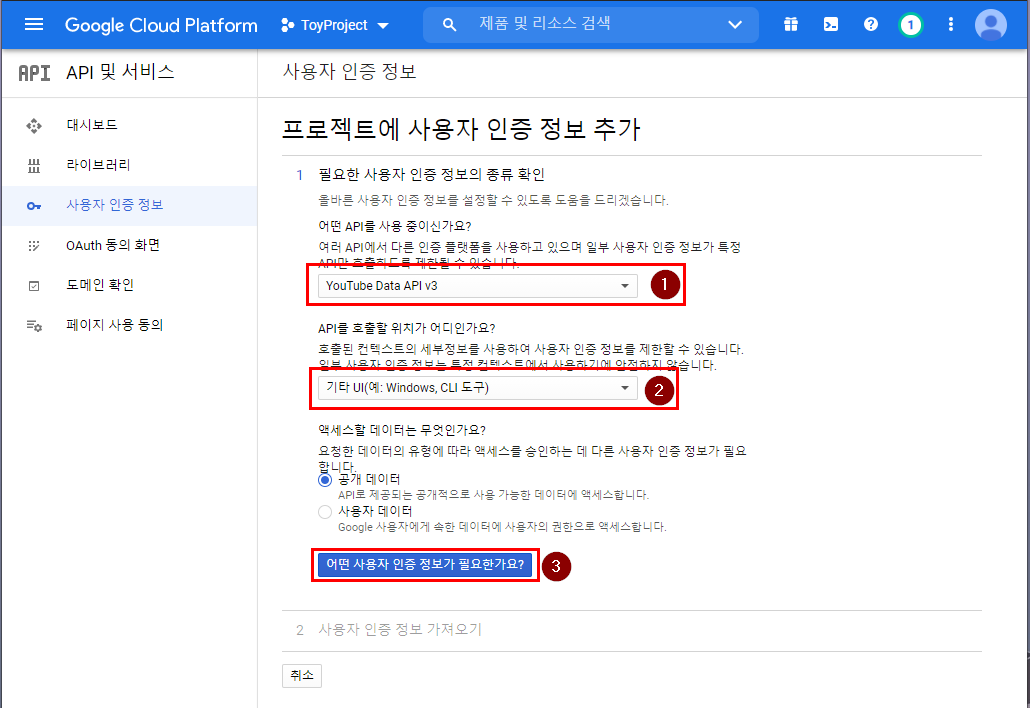The width and height of the screenshot is (1030, 708).
Task: Click the 사용자 인증 정보 page title
Action: tap(349, 71)
